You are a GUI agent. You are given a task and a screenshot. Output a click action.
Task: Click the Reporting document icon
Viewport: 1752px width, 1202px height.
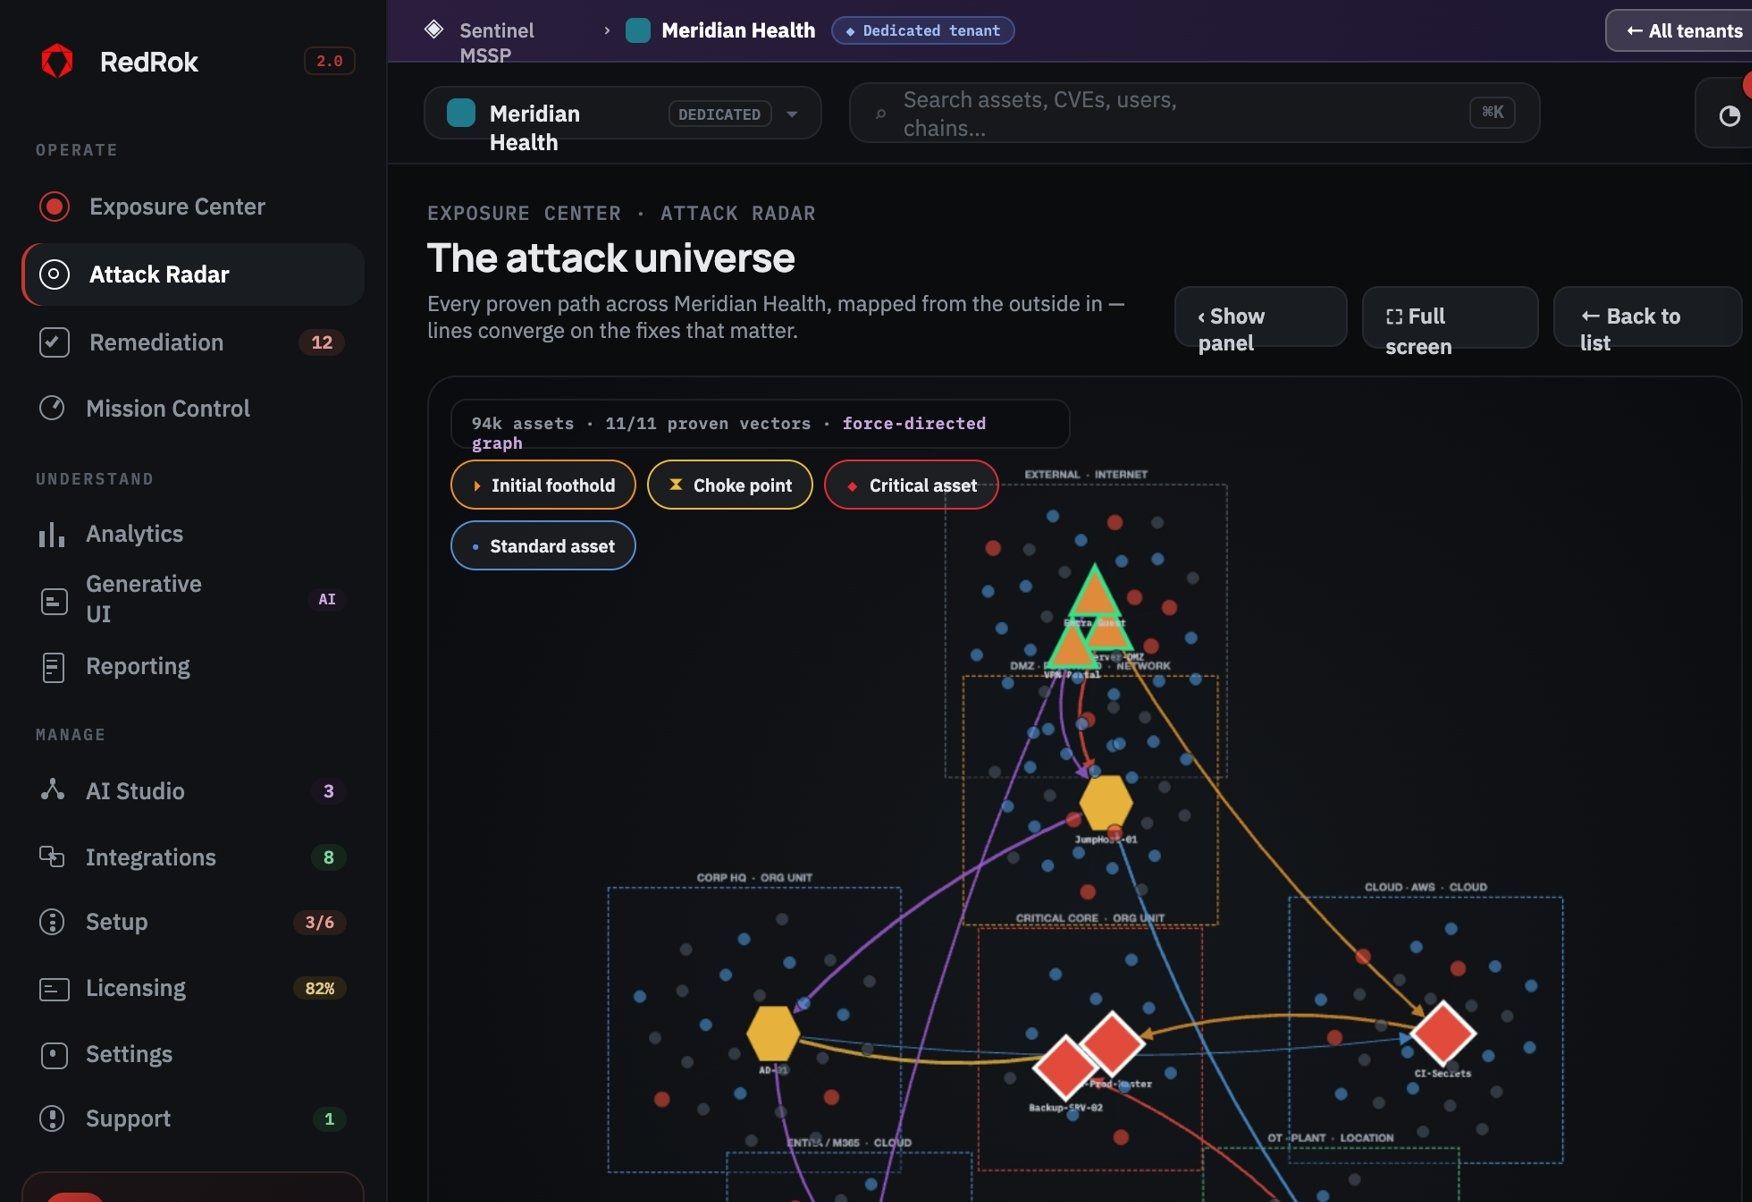(x=53, y=667)
